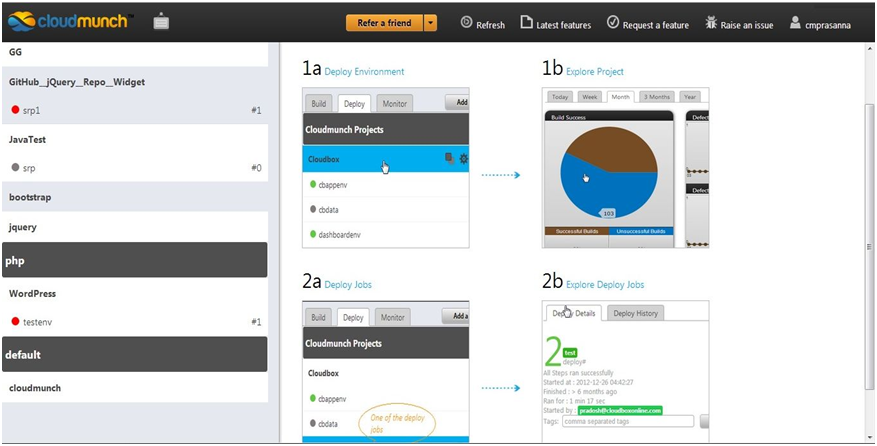The height and width of the screenshot is (446, 877).
Task: Click the Raise an issue link
Action: point(747,25)
